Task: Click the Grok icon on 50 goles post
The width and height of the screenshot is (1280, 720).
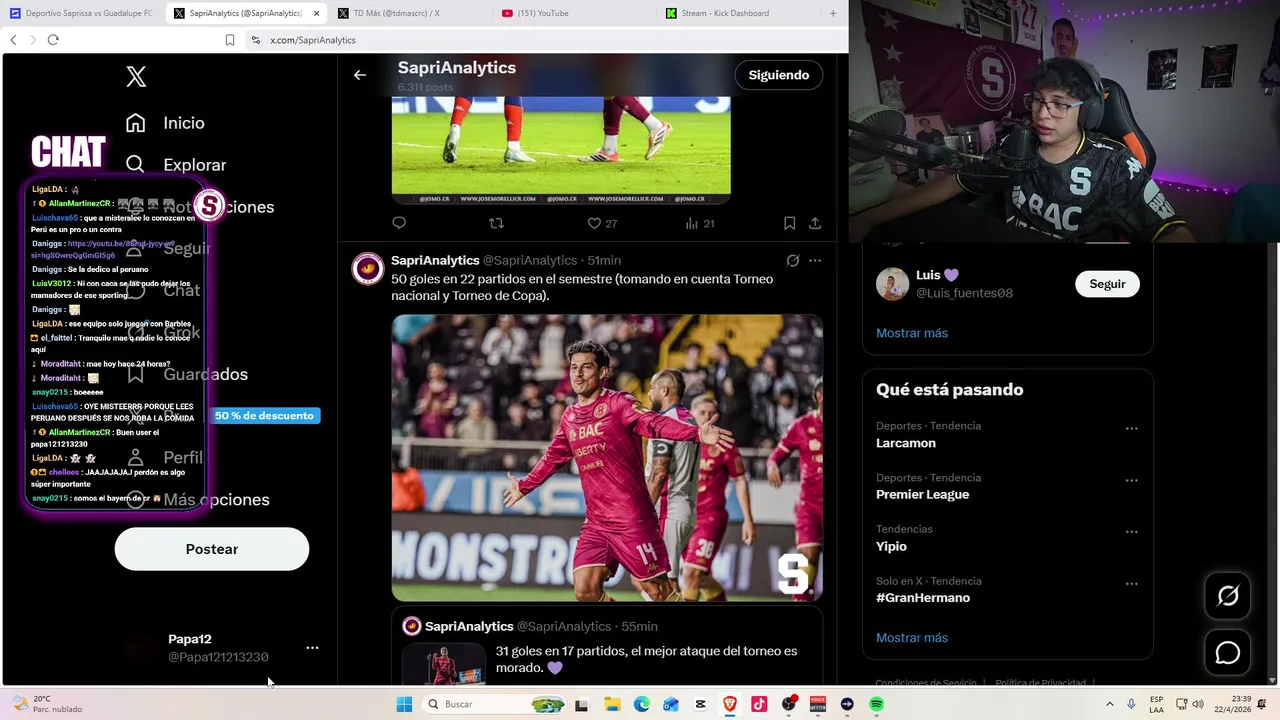Action: tap(793, 260)
